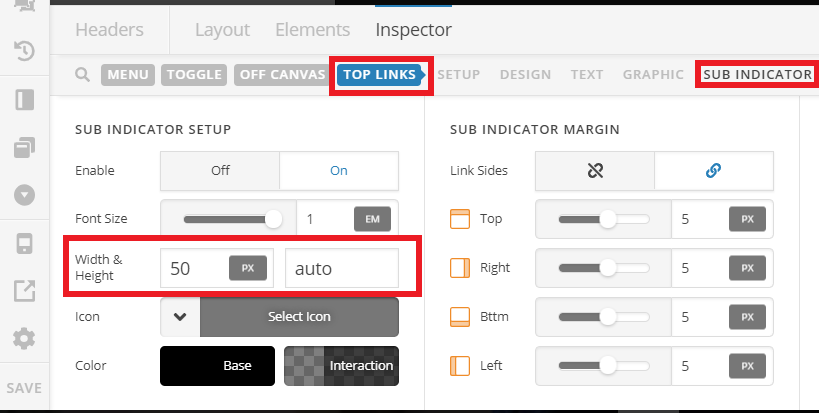Click the Select Icon button
Screen dimensions: 819x413
coord(299,317)
